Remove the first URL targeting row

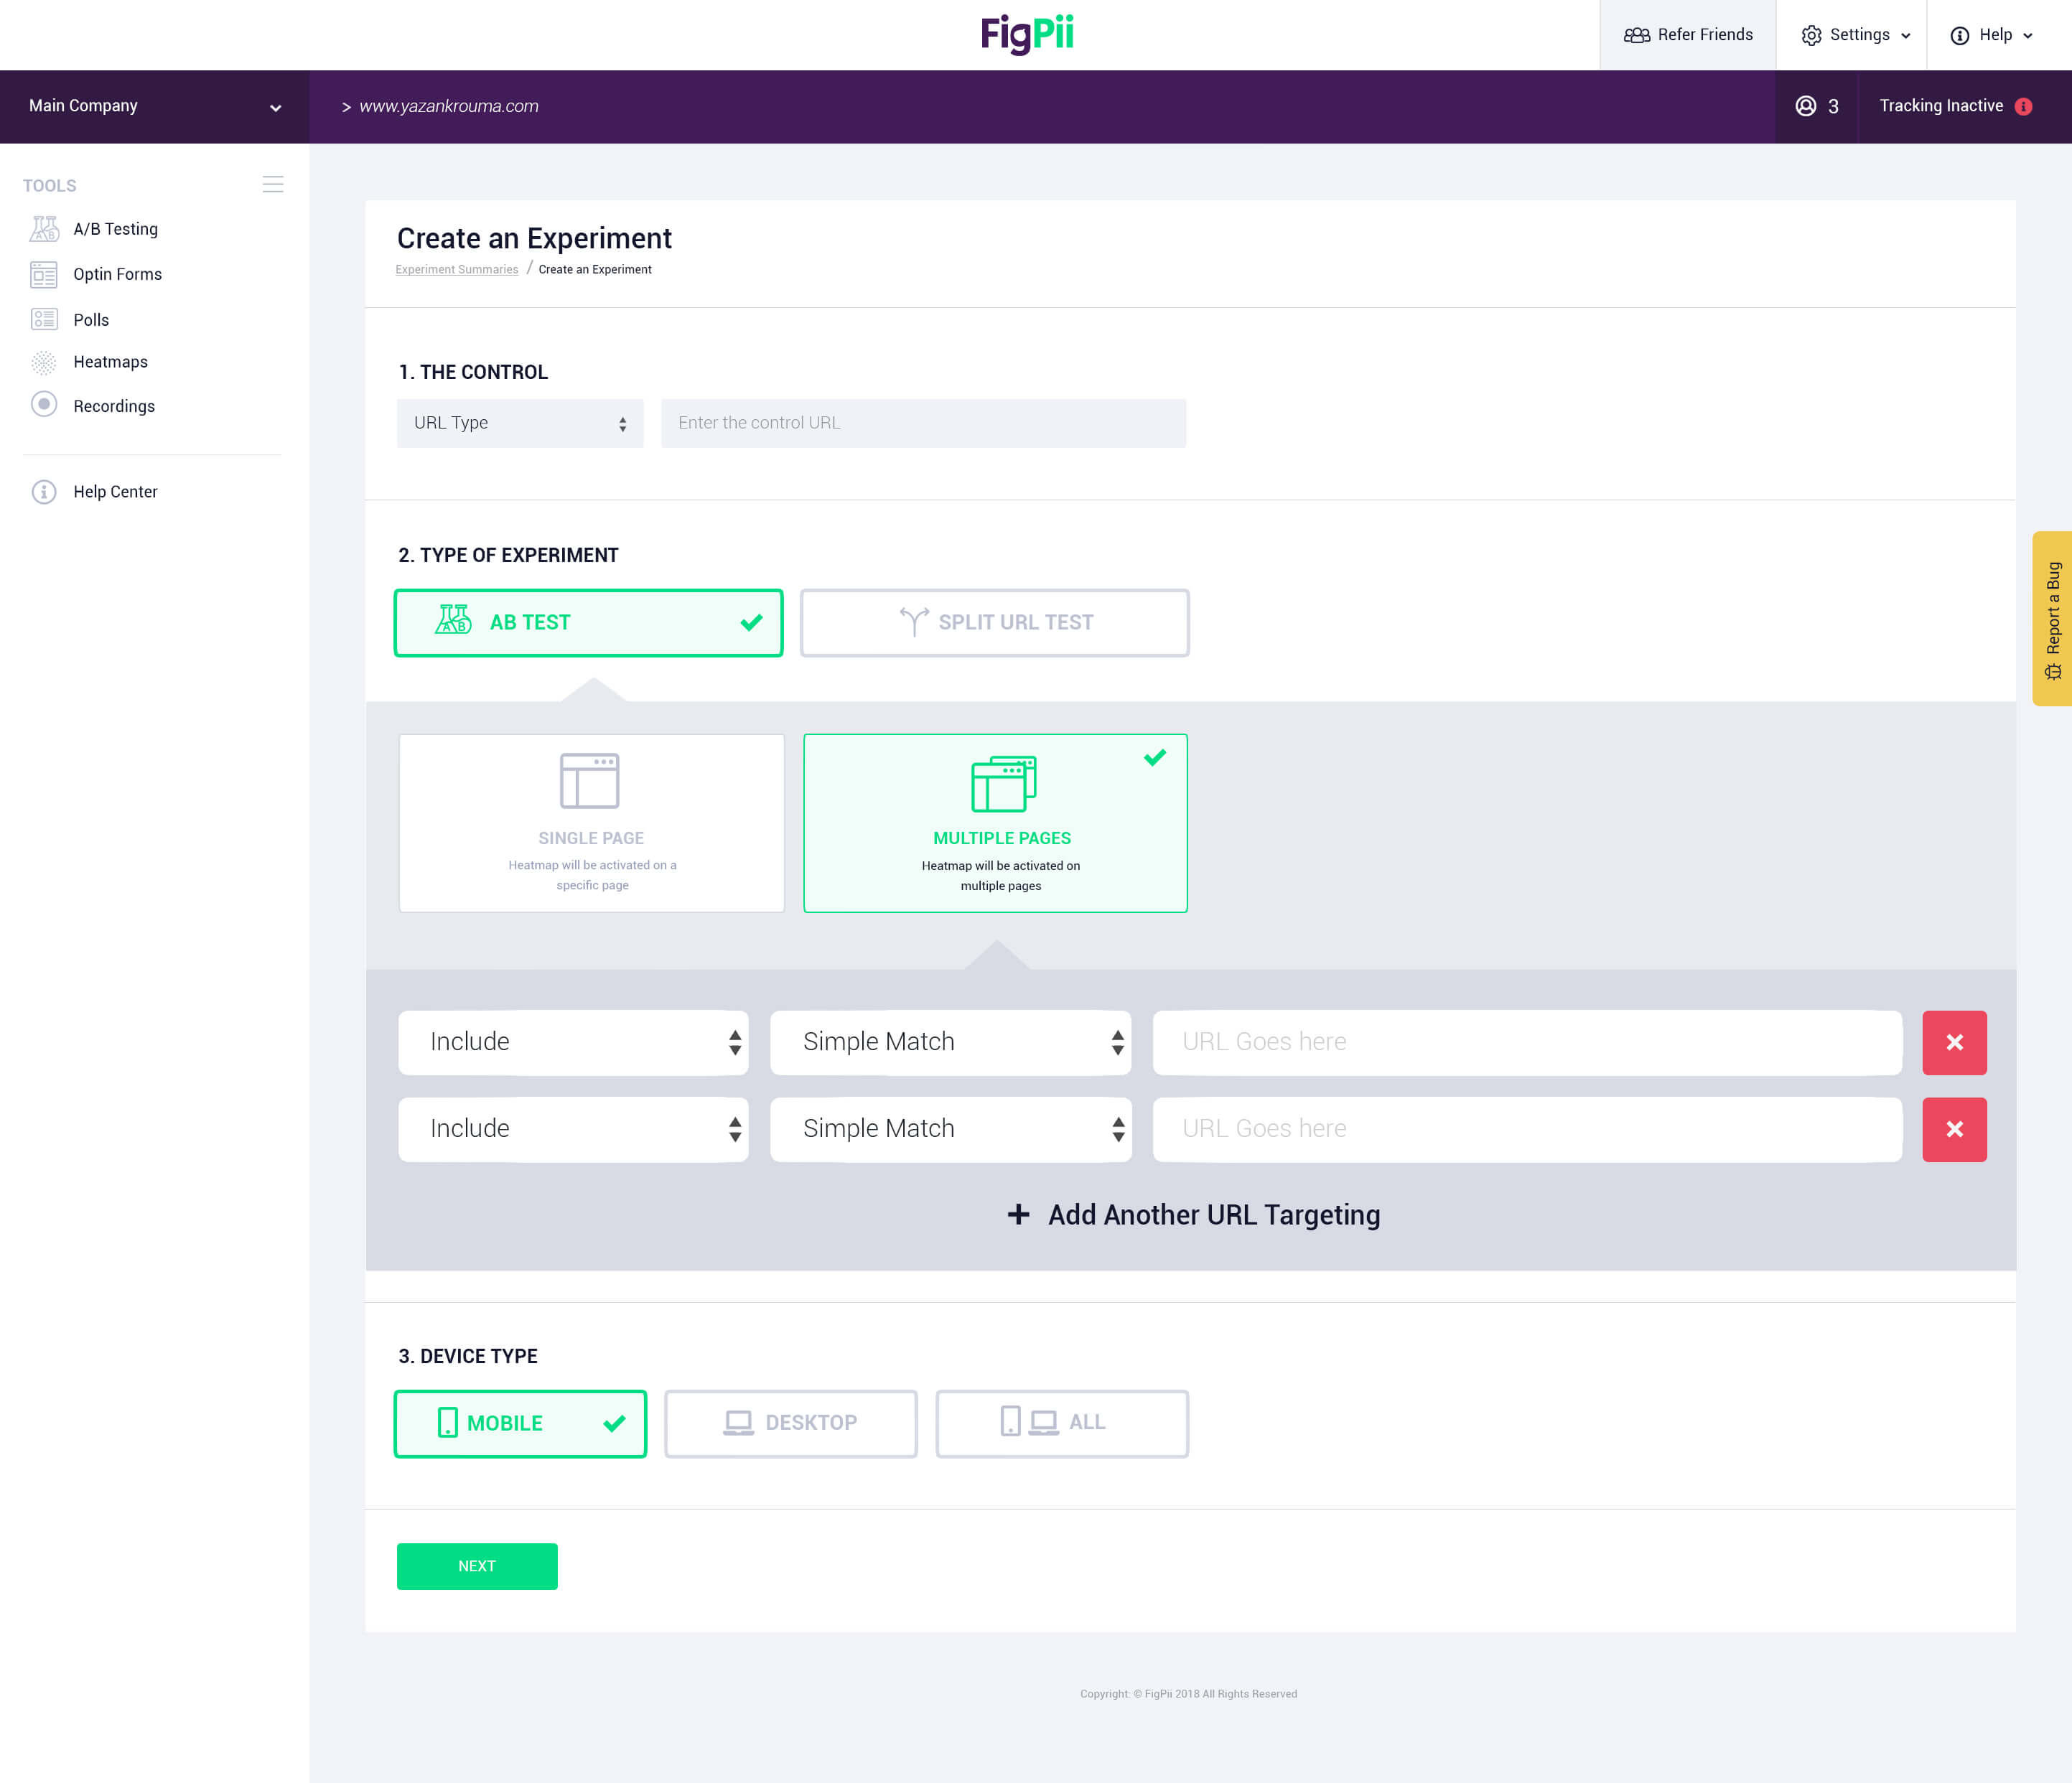coord(1954,1042)
